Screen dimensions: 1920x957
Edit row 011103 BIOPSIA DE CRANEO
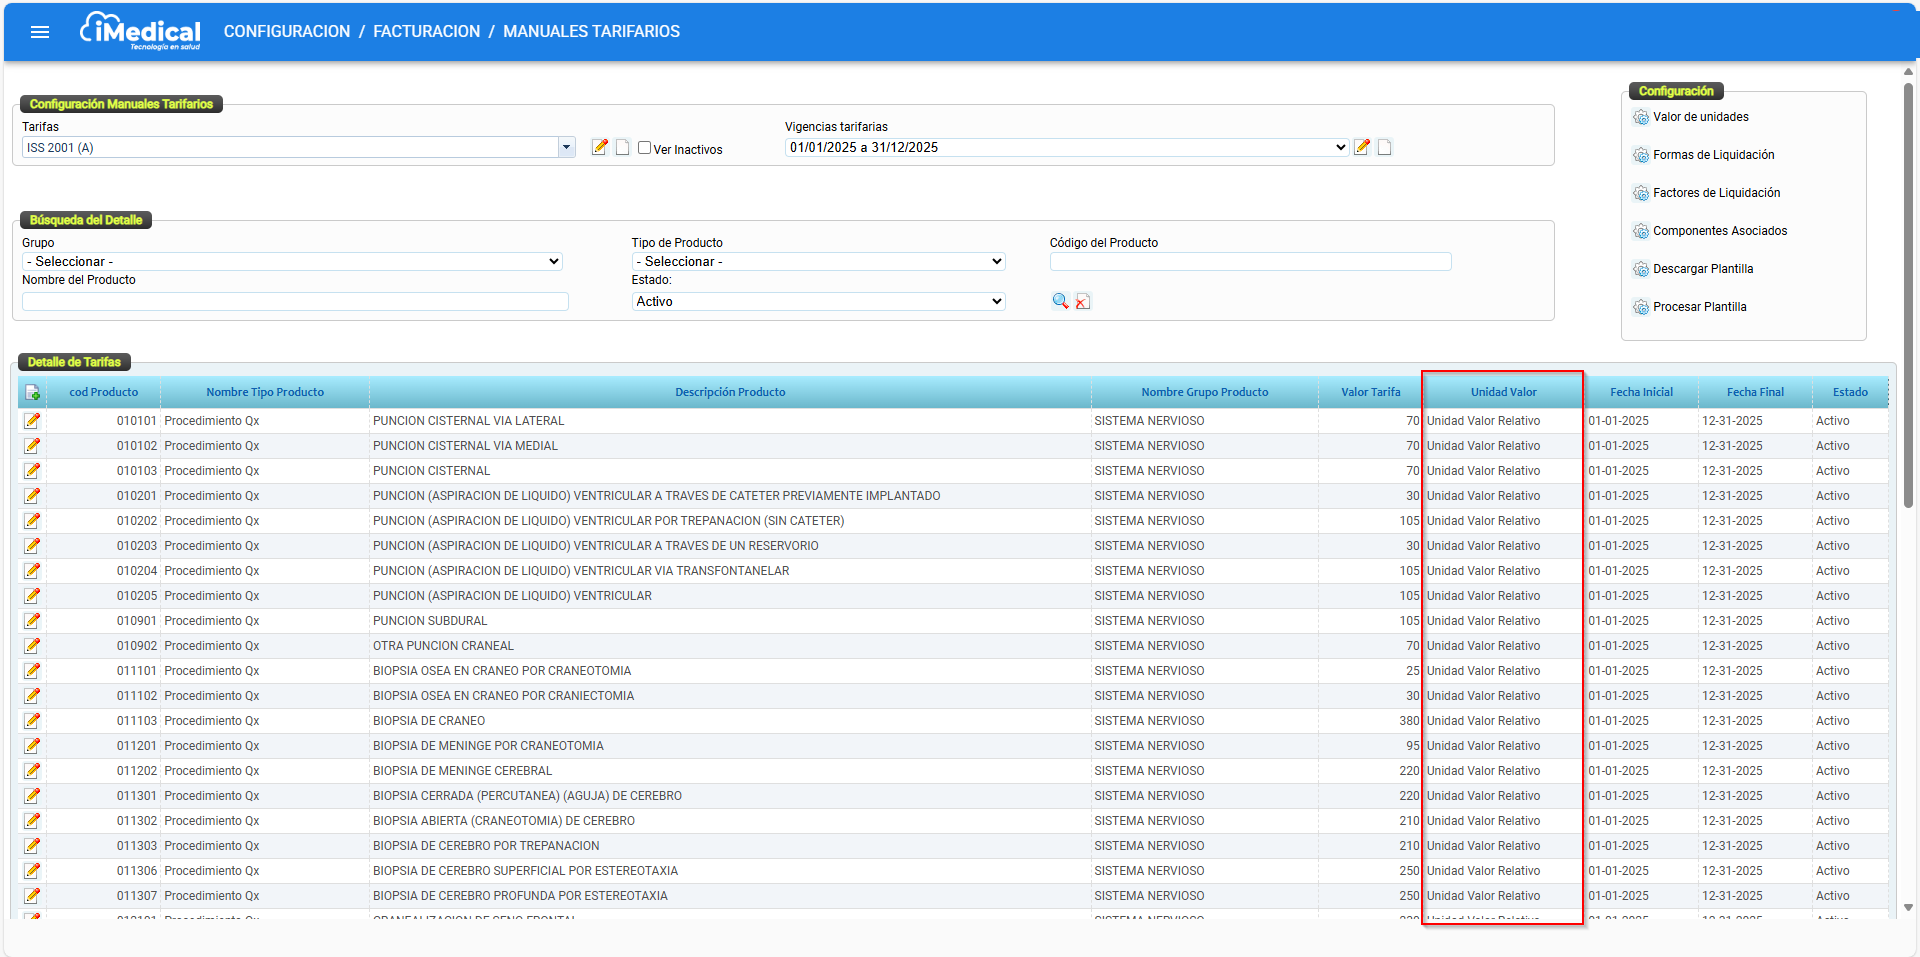point(33,721)
